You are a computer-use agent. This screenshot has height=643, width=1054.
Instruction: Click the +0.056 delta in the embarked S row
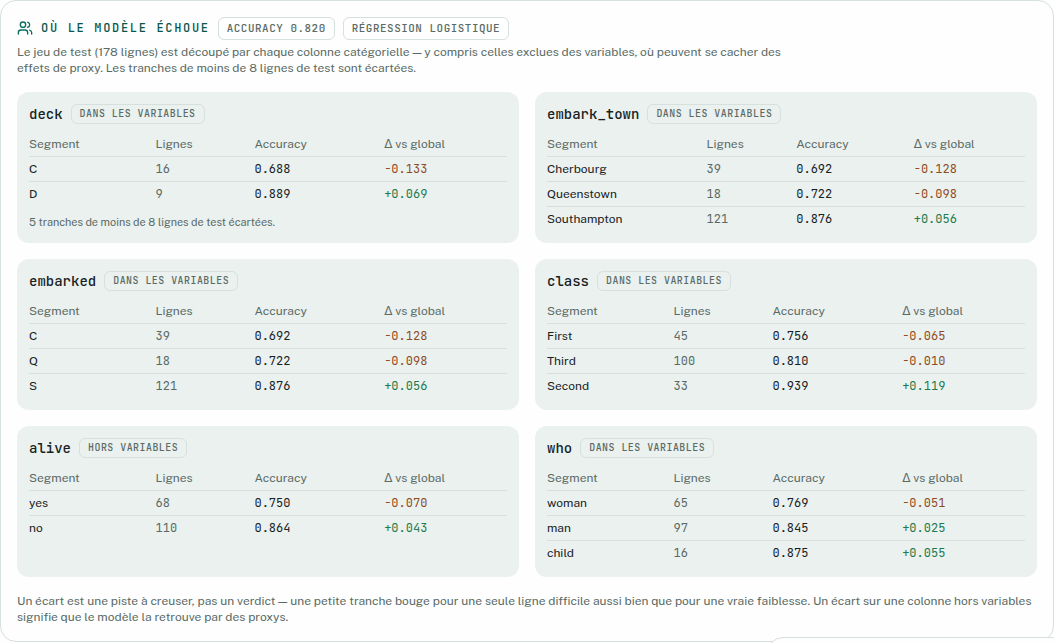(x=405, y=386)
